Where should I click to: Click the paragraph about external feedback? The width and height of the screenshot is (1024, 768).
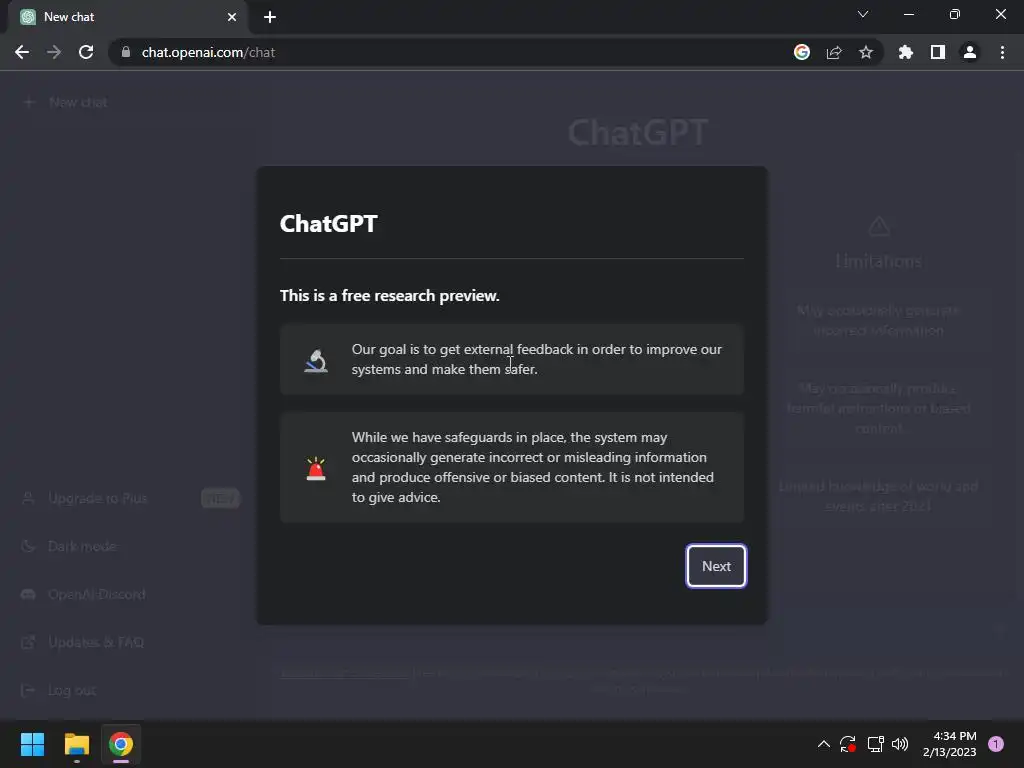(x=536, y=359)
